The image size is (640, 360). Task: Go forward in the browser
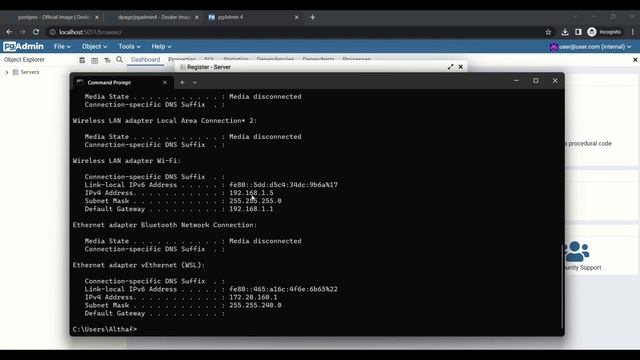22,32
